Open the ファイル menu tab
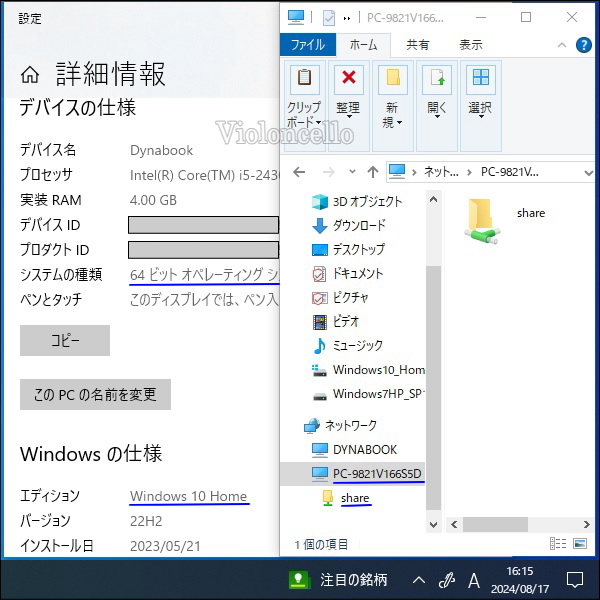 point(308,45)
